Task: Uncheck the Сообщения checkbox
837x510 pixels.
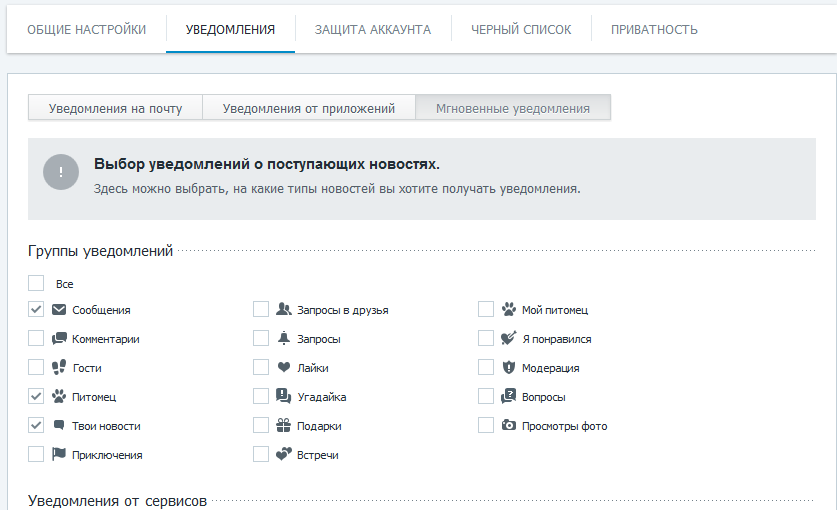Action: point(36,309)
